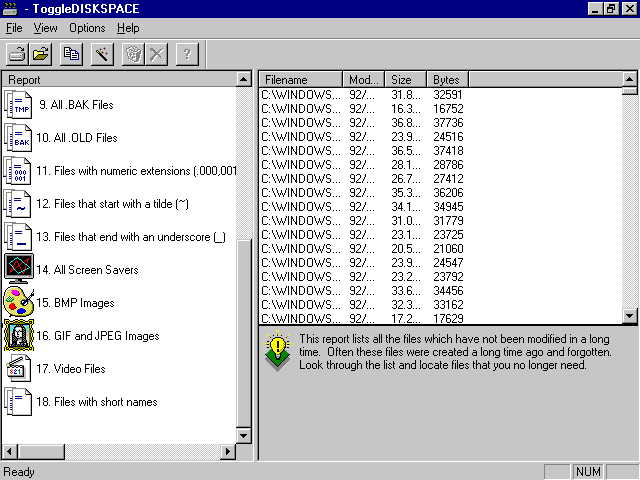Click the GIF and JPEG framed portrait icon
Viewport: 640px width, 480px height.
click(18, 335)
